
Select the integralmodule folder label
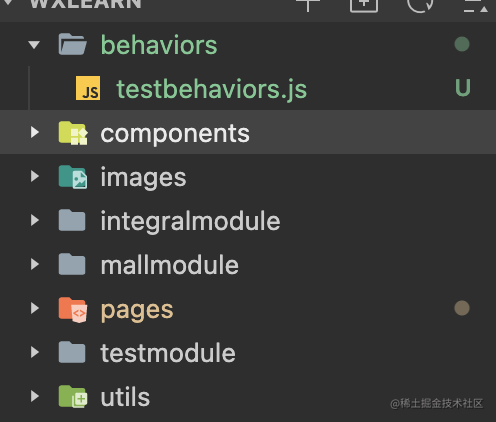[190, 221]
